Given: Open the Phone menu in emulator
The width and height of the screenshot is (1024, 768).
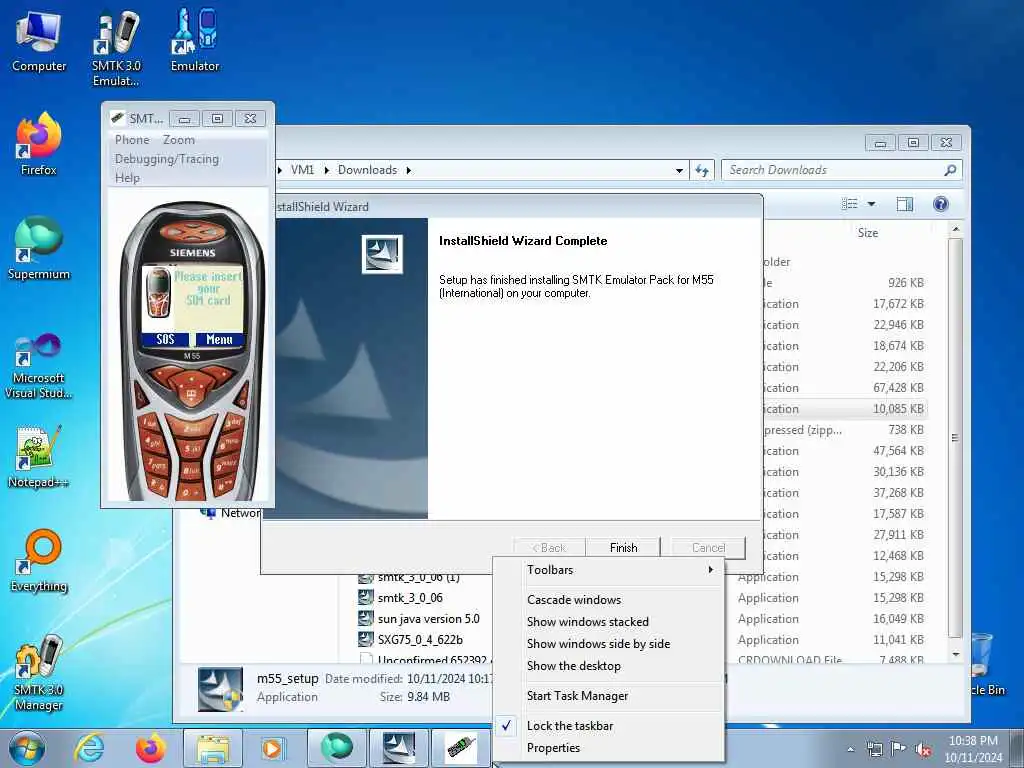Looking at the screenshot, I should 132,140.
